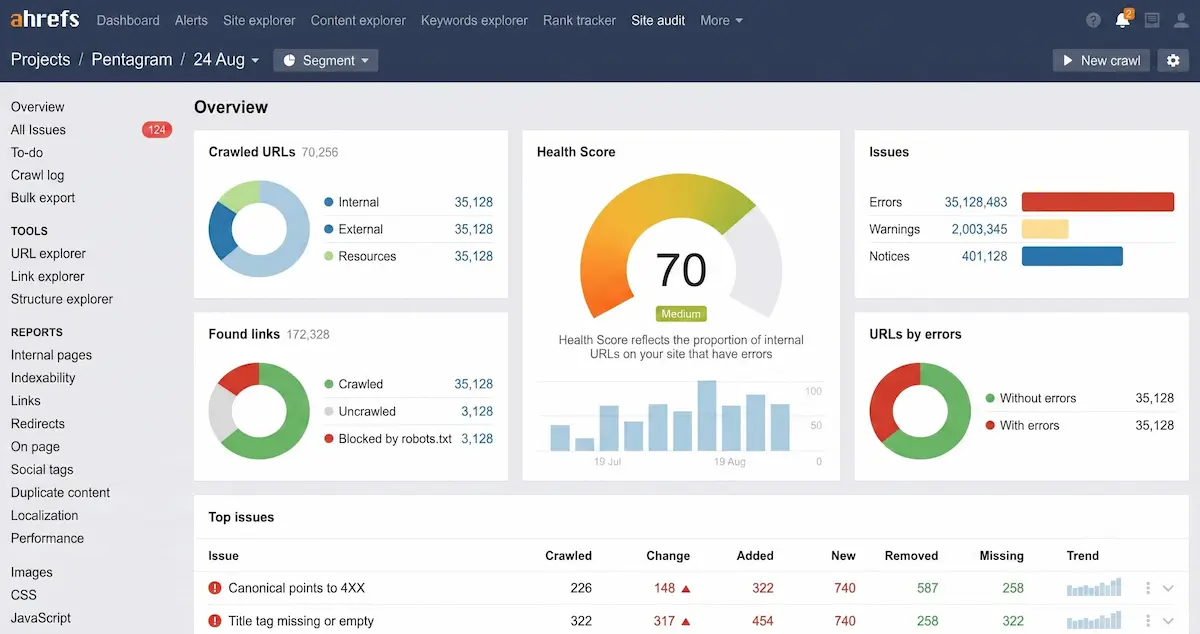
Task: Click the ahrefs logo
Action: coord(46,20)
